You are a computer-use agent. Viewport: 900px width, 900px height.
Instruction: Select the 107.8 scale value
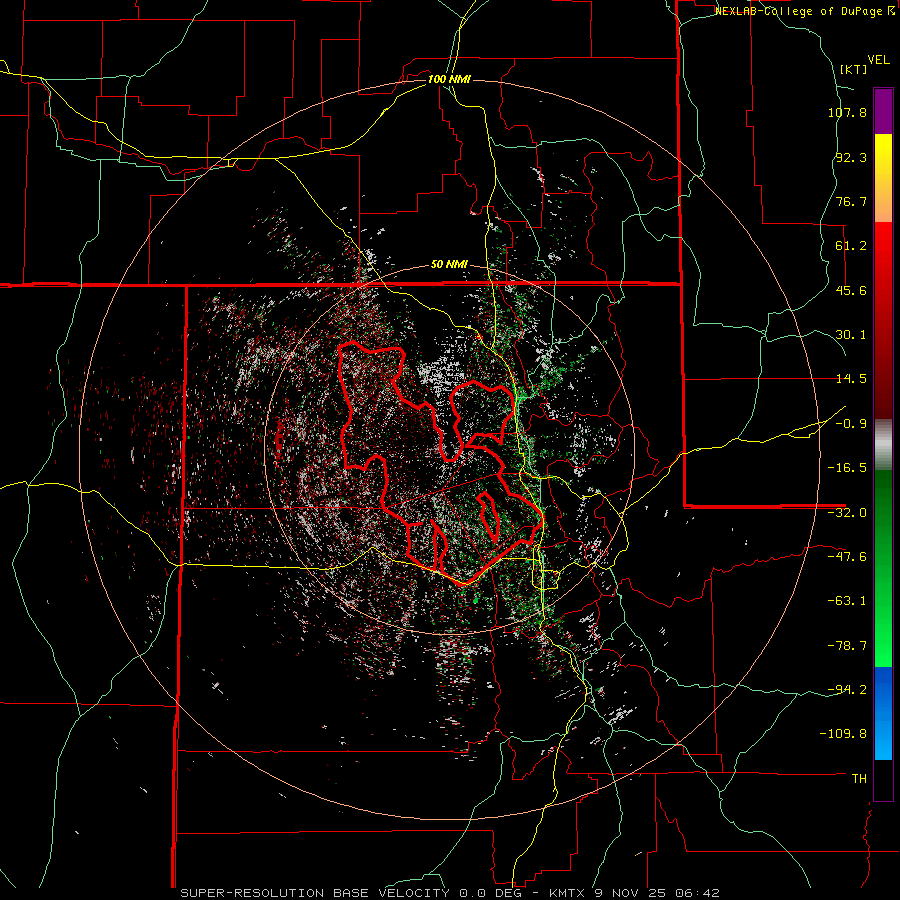point(847,112)
